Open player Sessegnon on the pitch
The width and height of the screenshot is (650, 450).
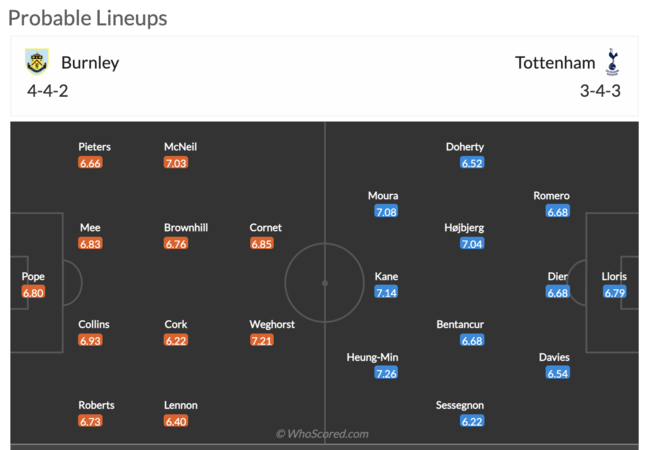pyautogui.click(x=460, y=405)
